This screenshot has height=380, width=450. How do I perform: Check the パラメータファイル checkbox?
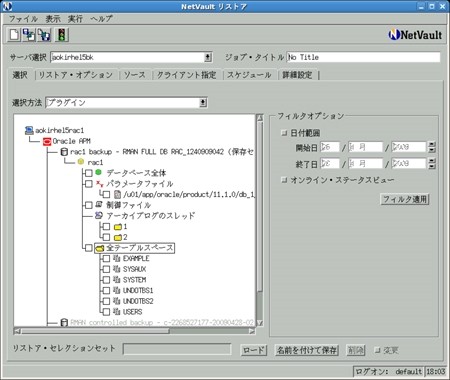pyautogui.click(x=88, y=184)
